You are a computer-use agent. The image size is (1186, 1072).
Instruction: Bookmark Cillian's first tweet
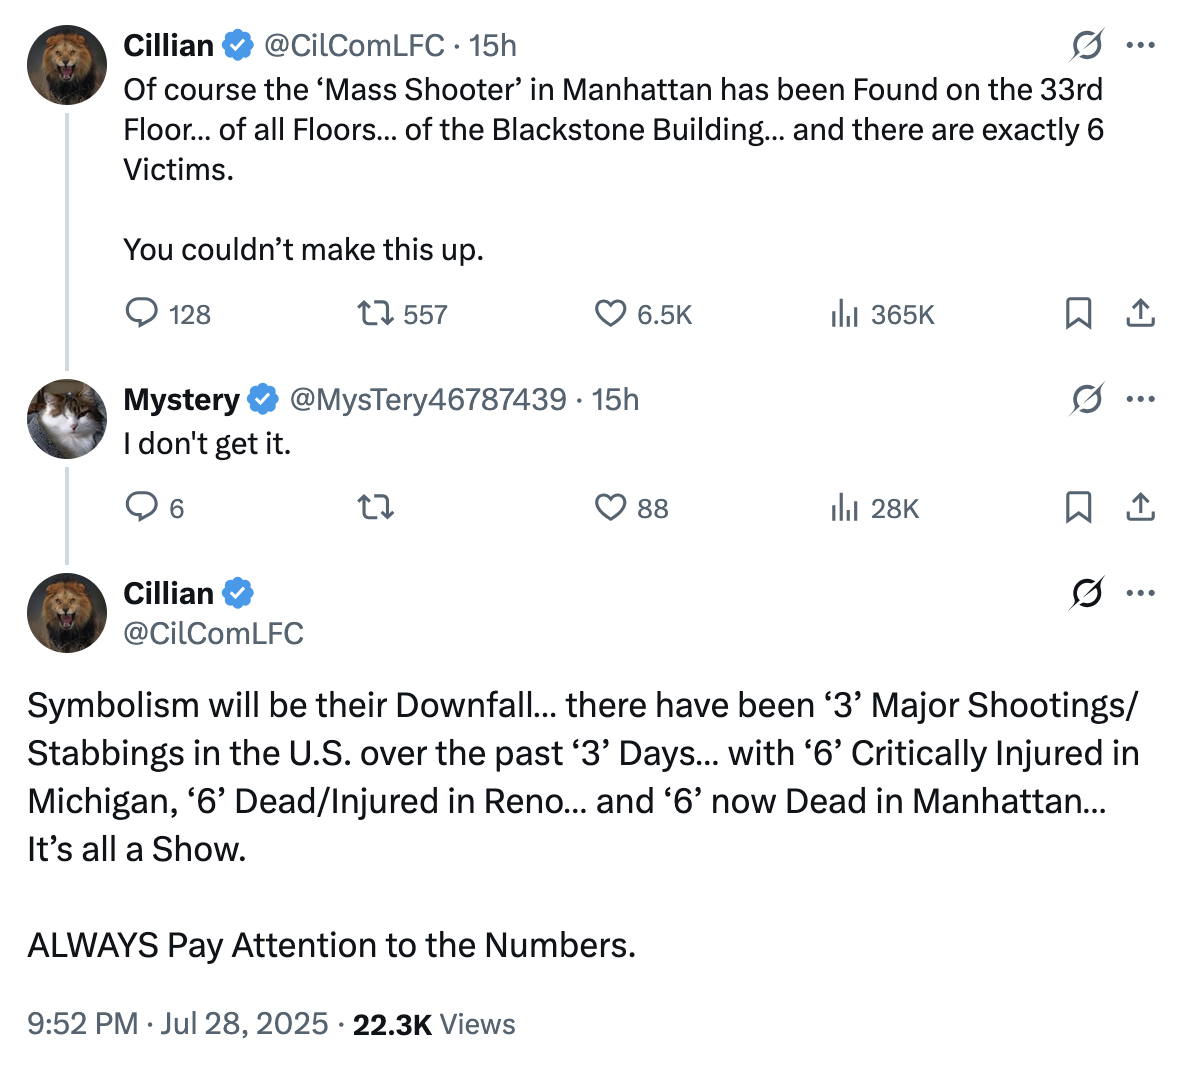point(1078,314)
